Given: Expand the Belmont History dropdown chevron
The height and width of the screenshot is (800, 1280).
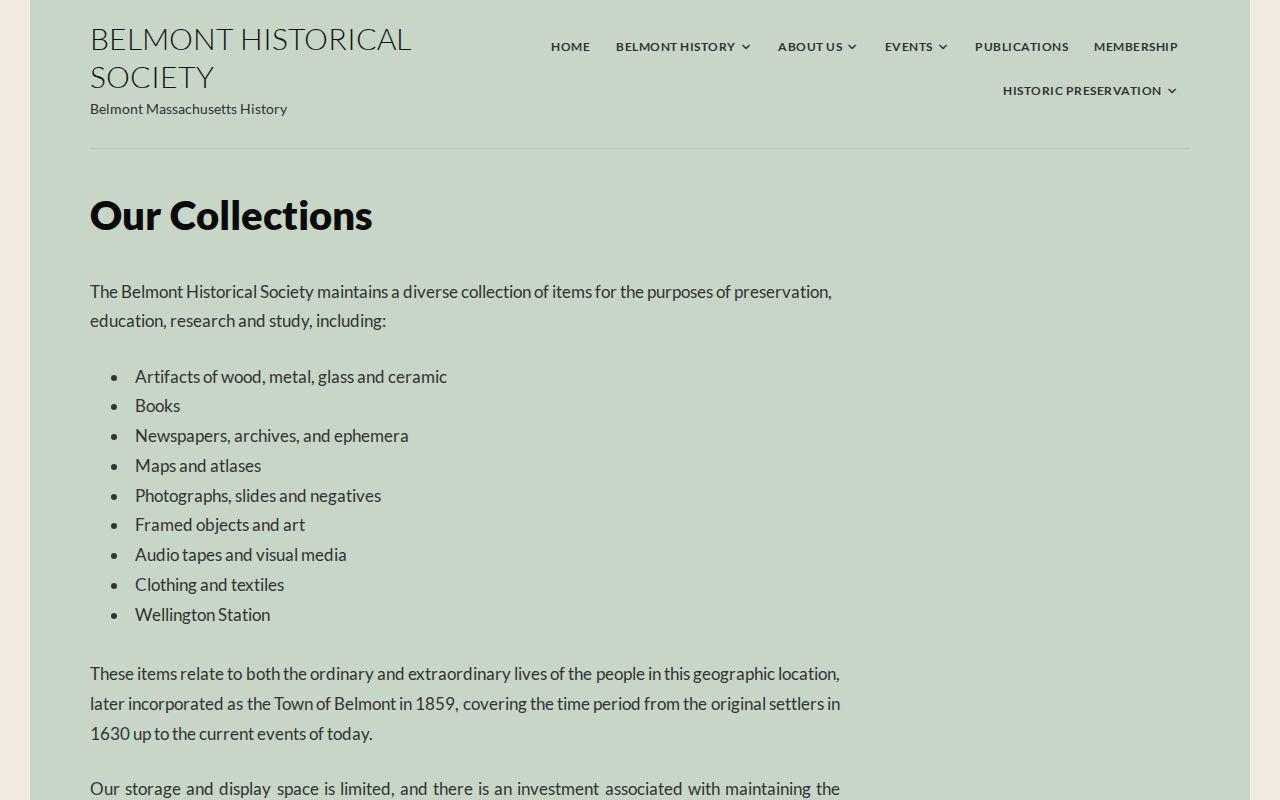Looking at the screenshot, I should click(x=746, y=47).
